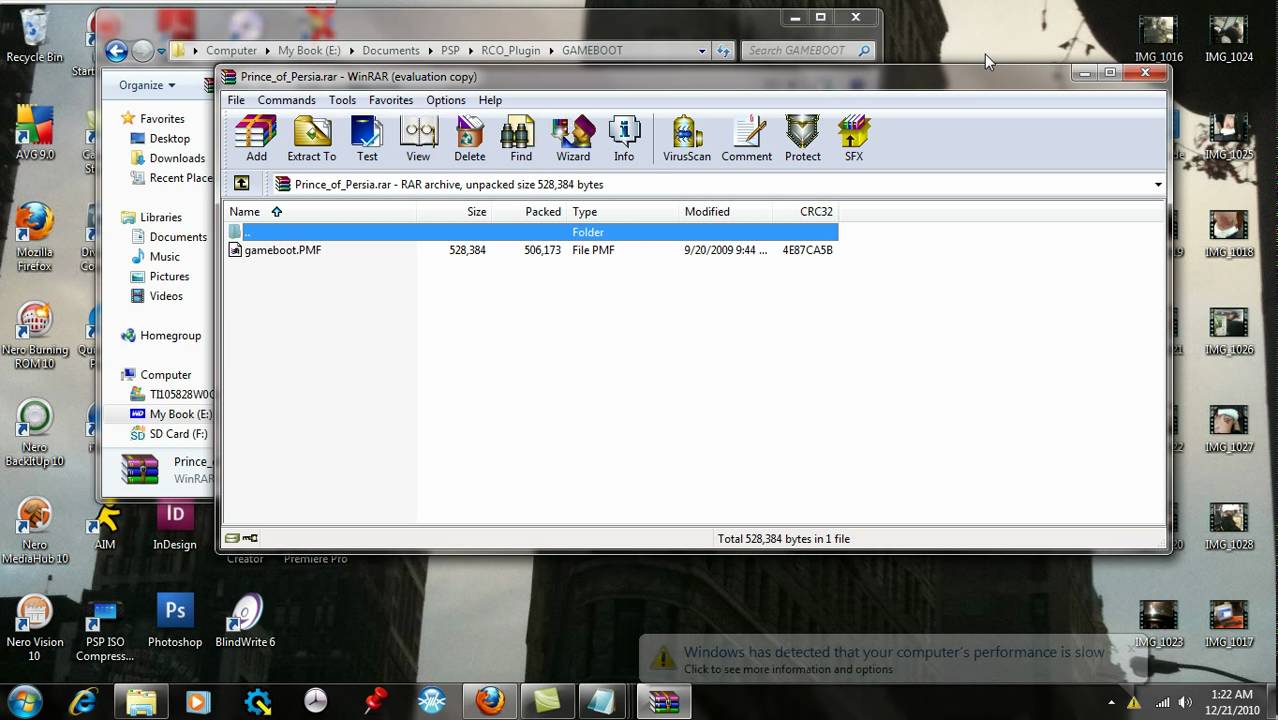This screenshot has width=1278, height=720.
Task: Click Explorer address bar history dropdown arrow
Action: click(702, 51)
